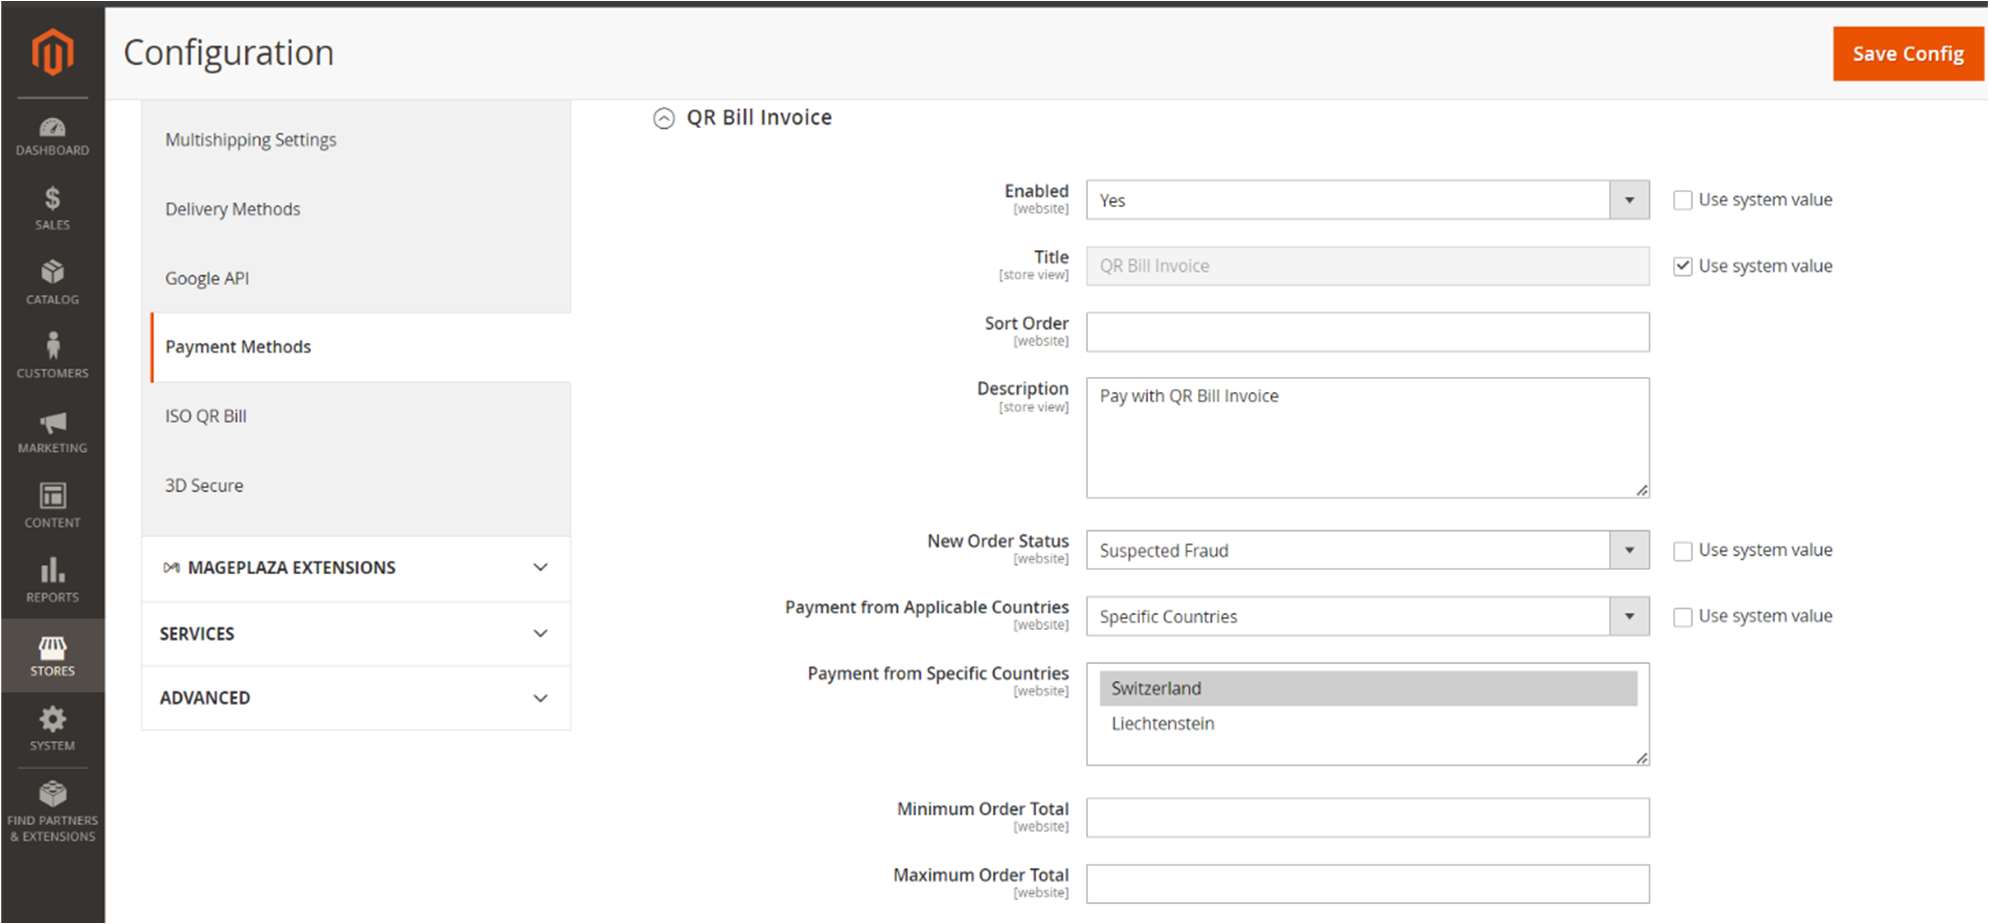Image resolution: width=1989 pixels, height=924 pixels.
Task: Expand the Mageplaza Extensions section
Action: (x=355, y=568)
